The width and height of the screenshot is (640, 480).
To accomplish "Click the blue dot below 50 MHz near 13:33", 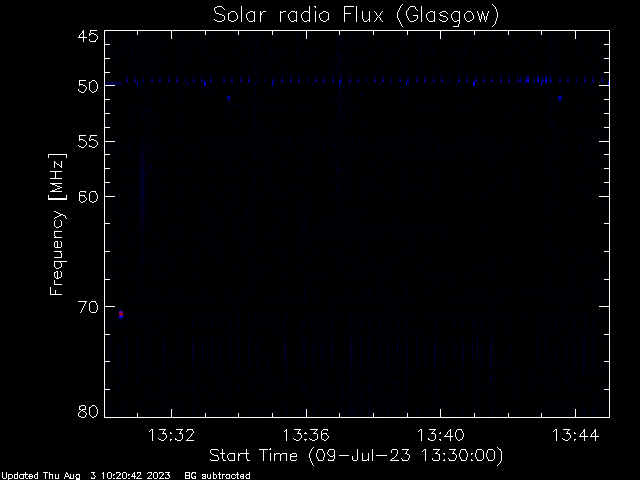I will pos(229,98).
